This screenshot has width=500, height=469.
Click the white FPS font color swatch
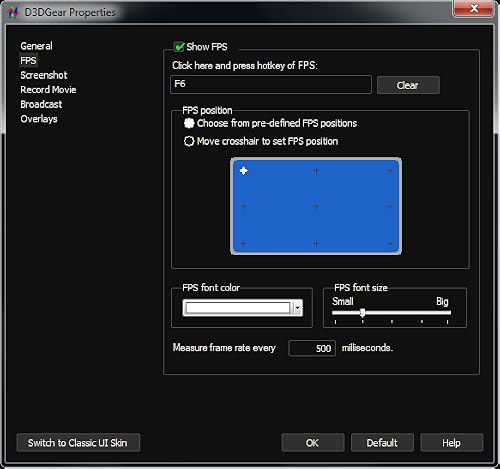click(x=238, y=308)
